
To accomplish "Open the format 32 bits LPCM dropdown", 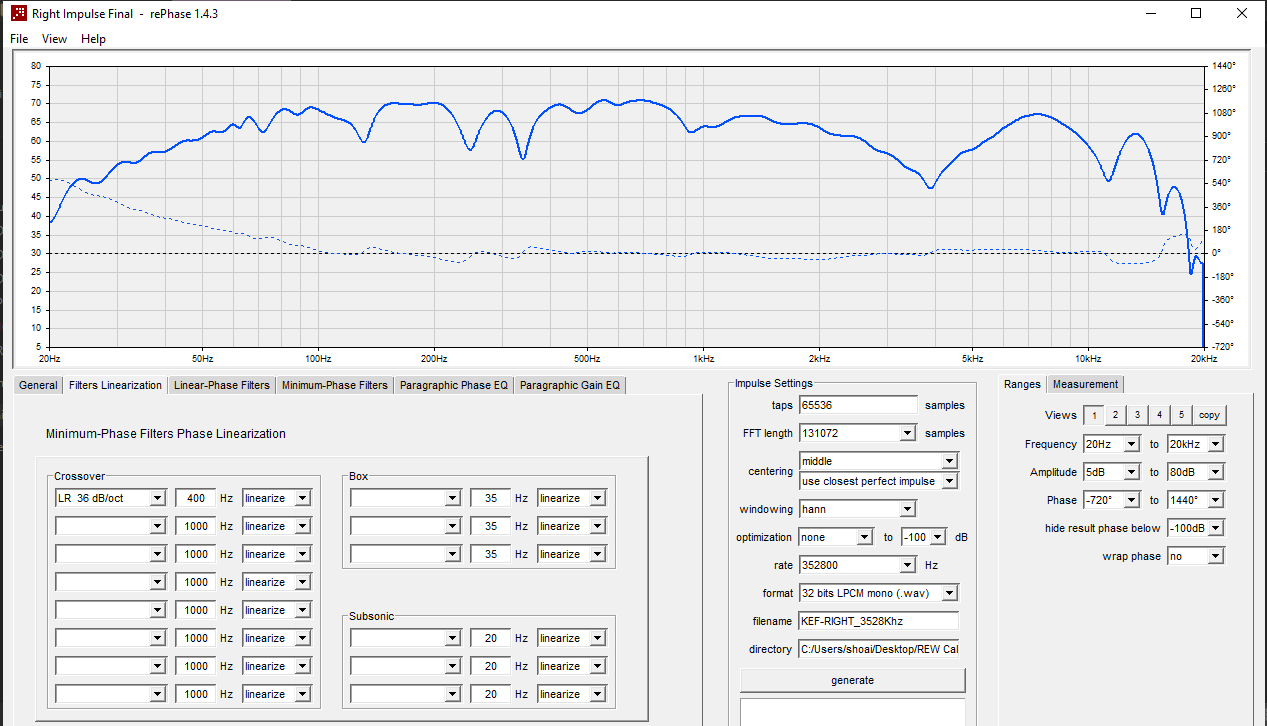I will click(x=879, y=593).
